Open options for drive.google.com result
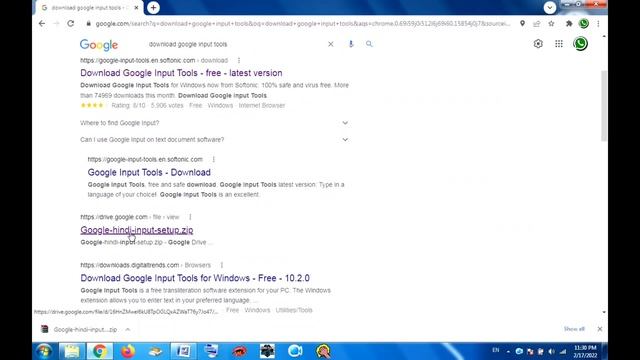 click(190, 217)
